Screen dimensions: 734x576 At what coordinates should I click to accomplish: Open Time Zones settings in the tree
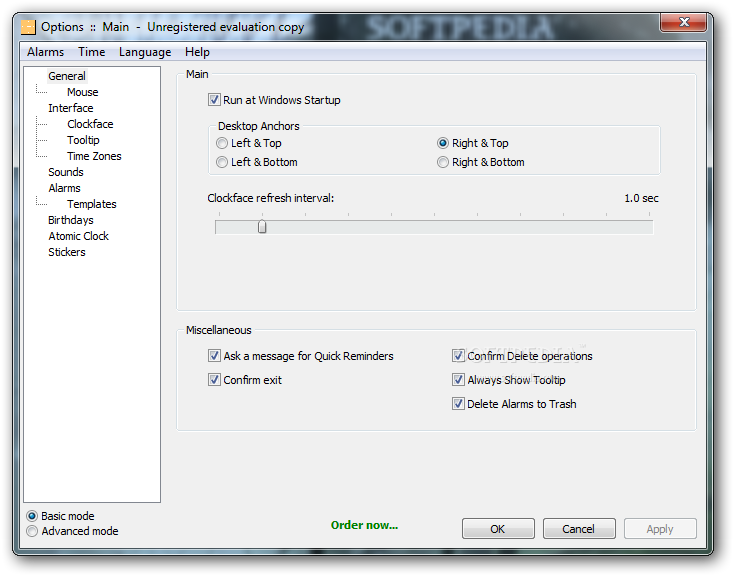point(94,156)
